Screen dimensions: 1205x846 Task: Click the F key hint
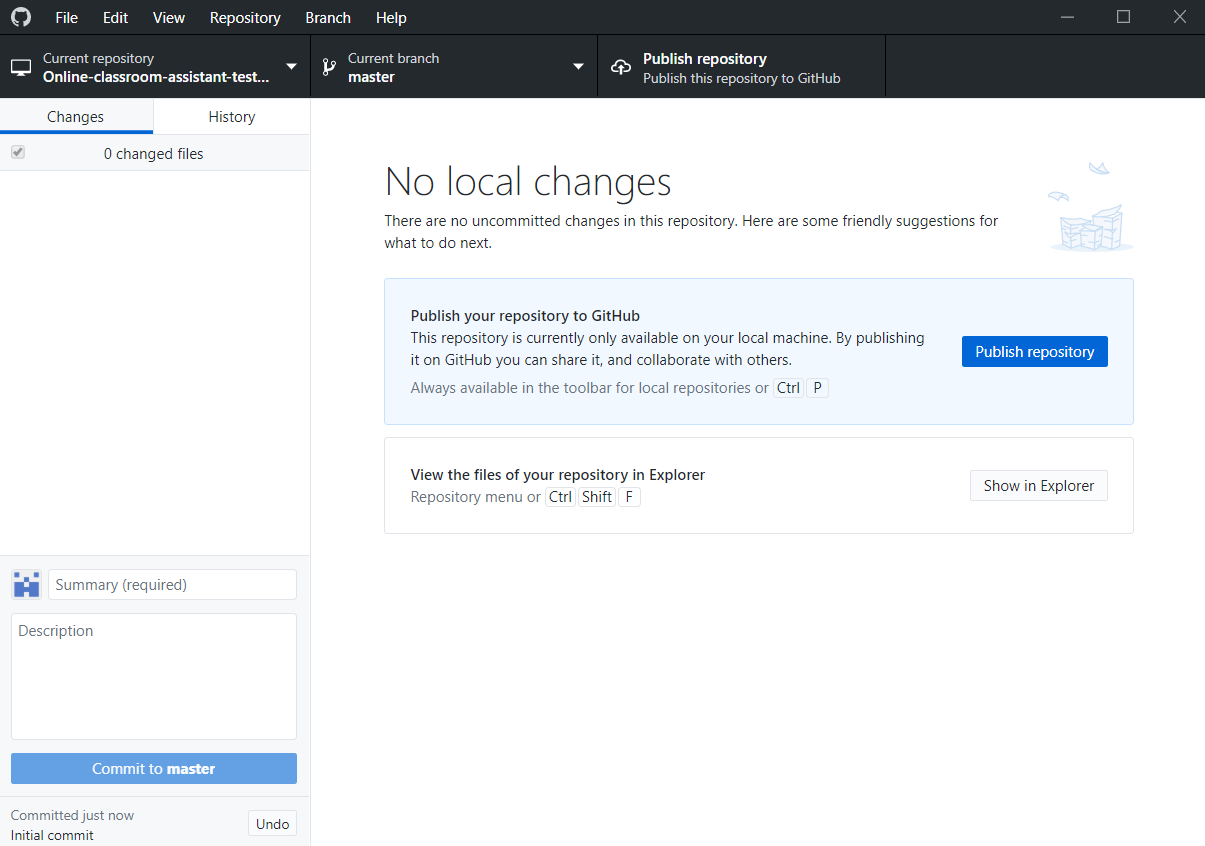[629, 497]
